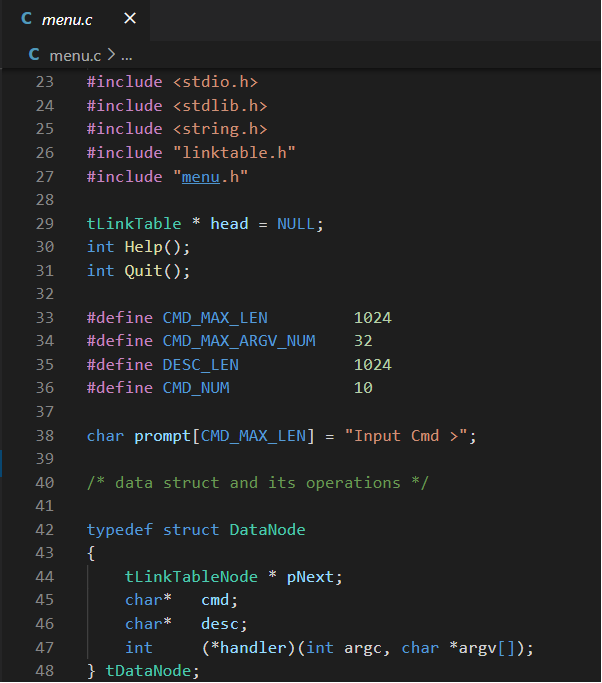
Task: Click the CMD_MAX_ARGV_NUM macro name
Action: coord(239,341)
